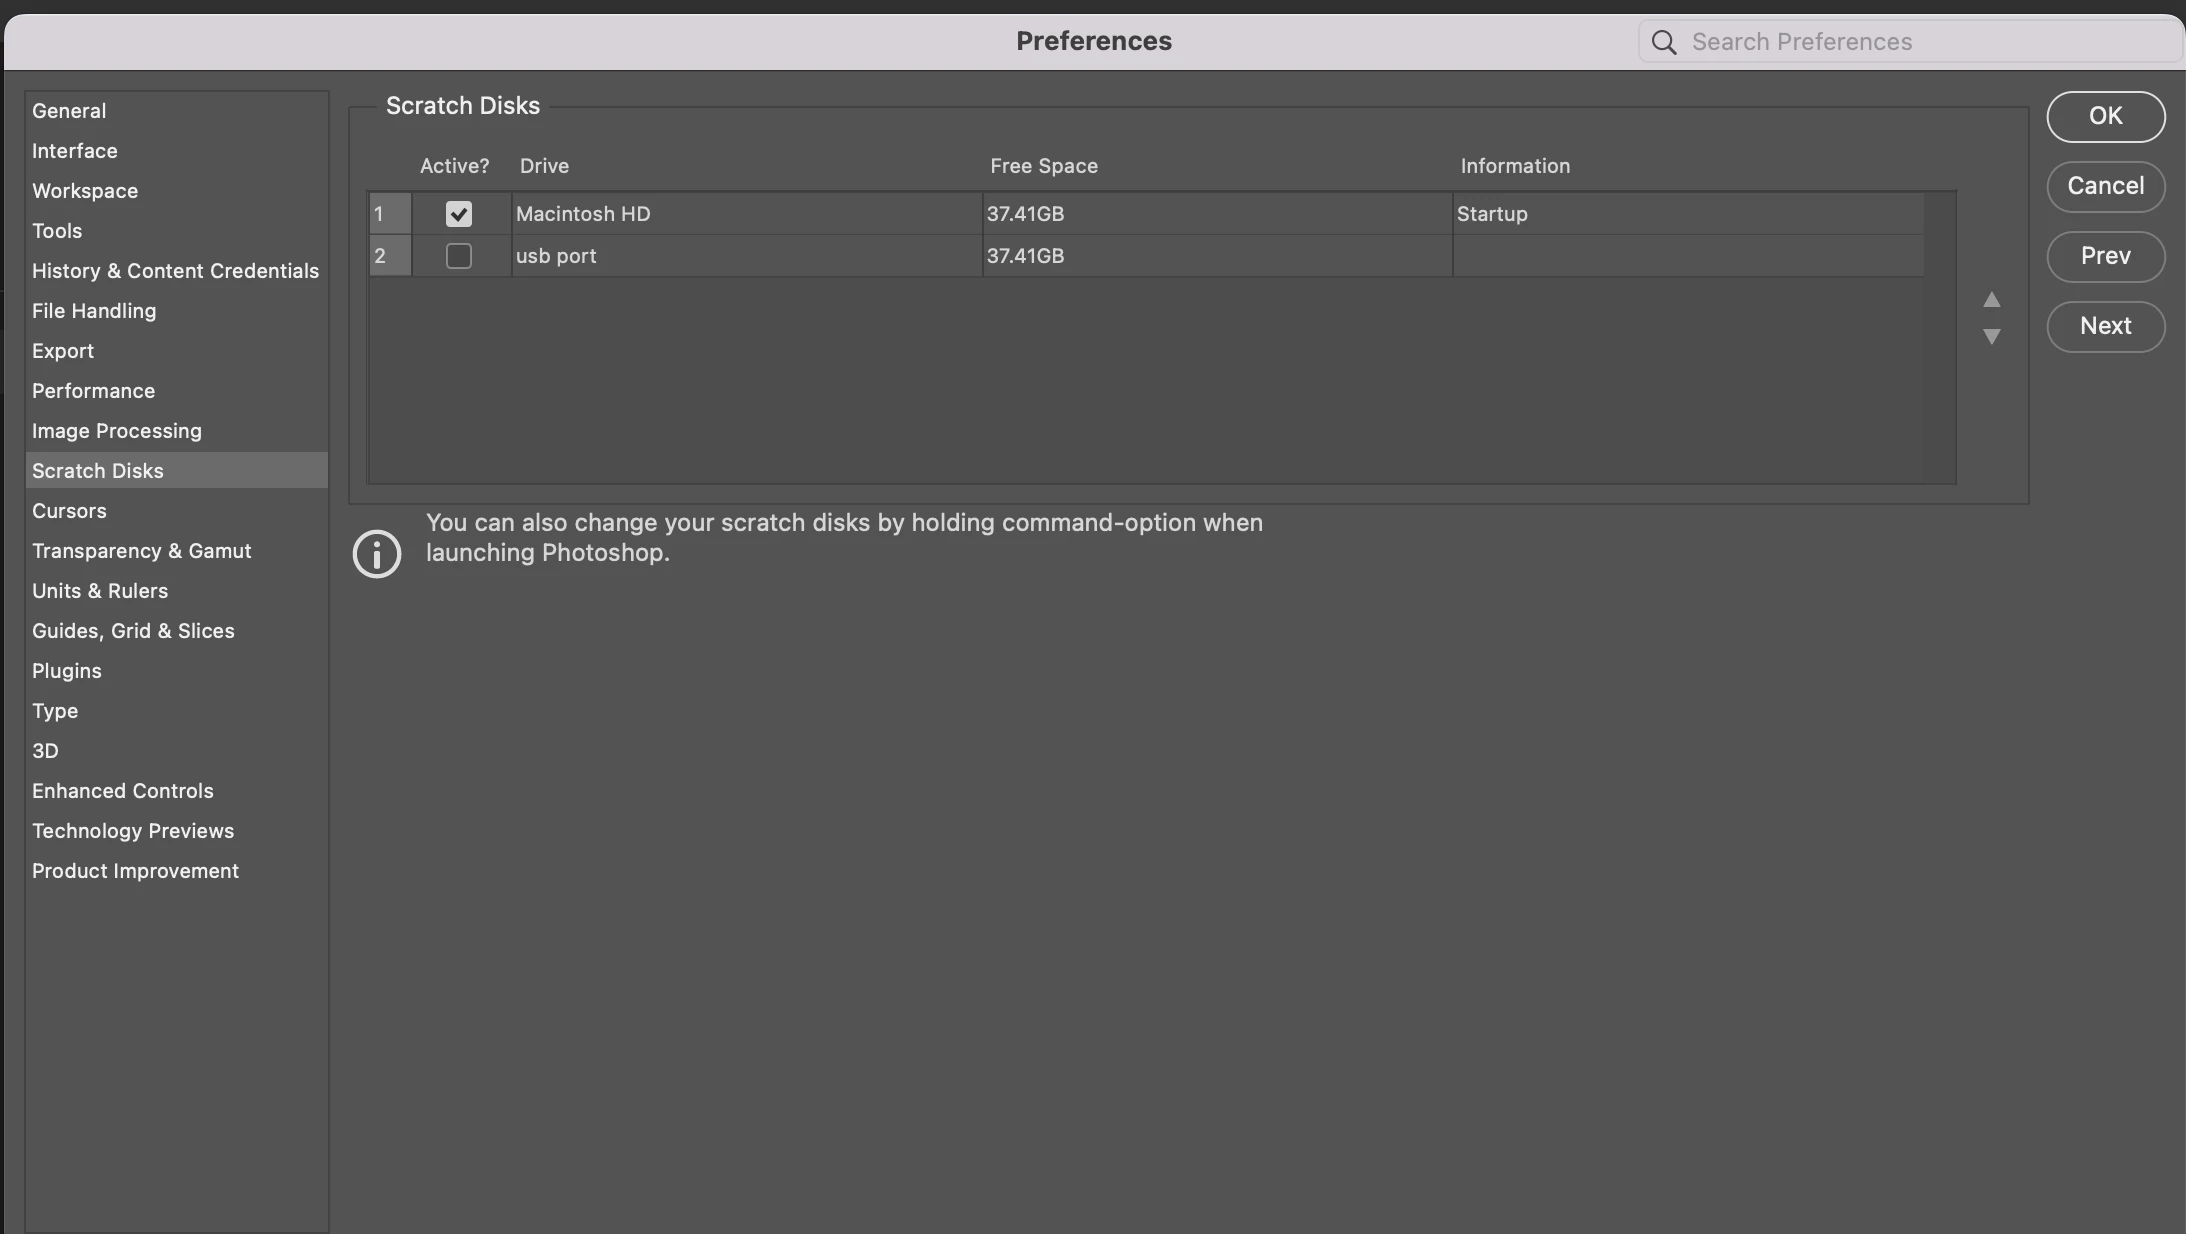Confirm with the OK button
The height and width of the screenshot is (1234, 2186).
pos(2105,116)
